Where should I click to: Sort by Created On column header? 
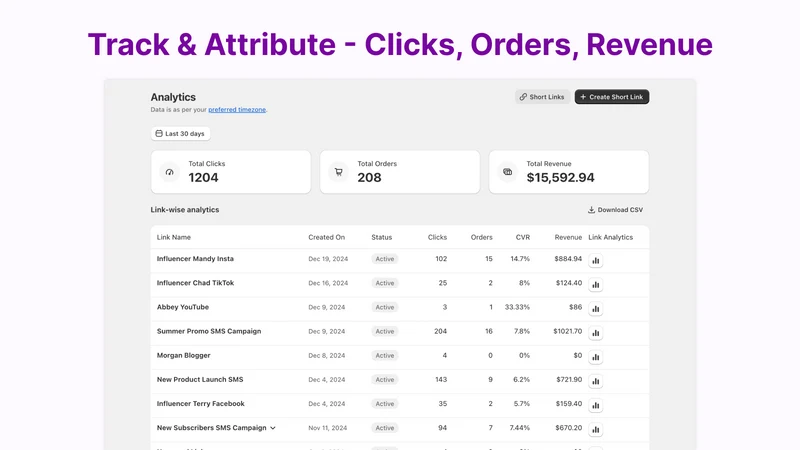327,237
